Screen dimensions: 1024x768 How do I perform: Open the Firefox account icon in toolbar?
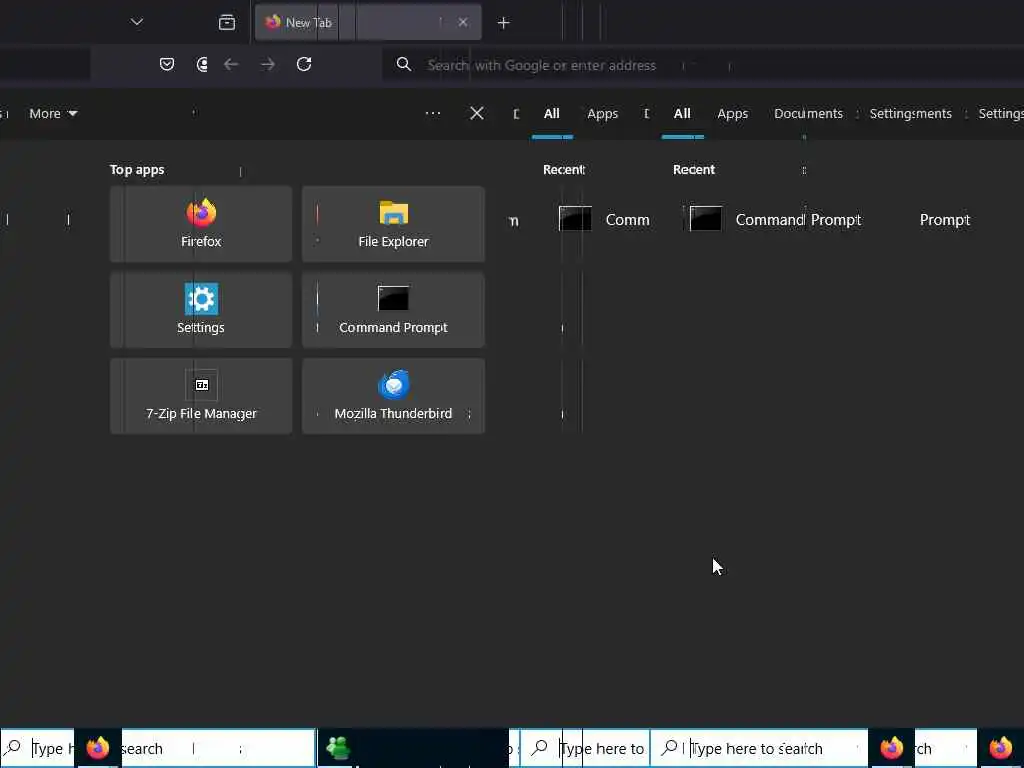pyautogui.click(x=202, y=64)
